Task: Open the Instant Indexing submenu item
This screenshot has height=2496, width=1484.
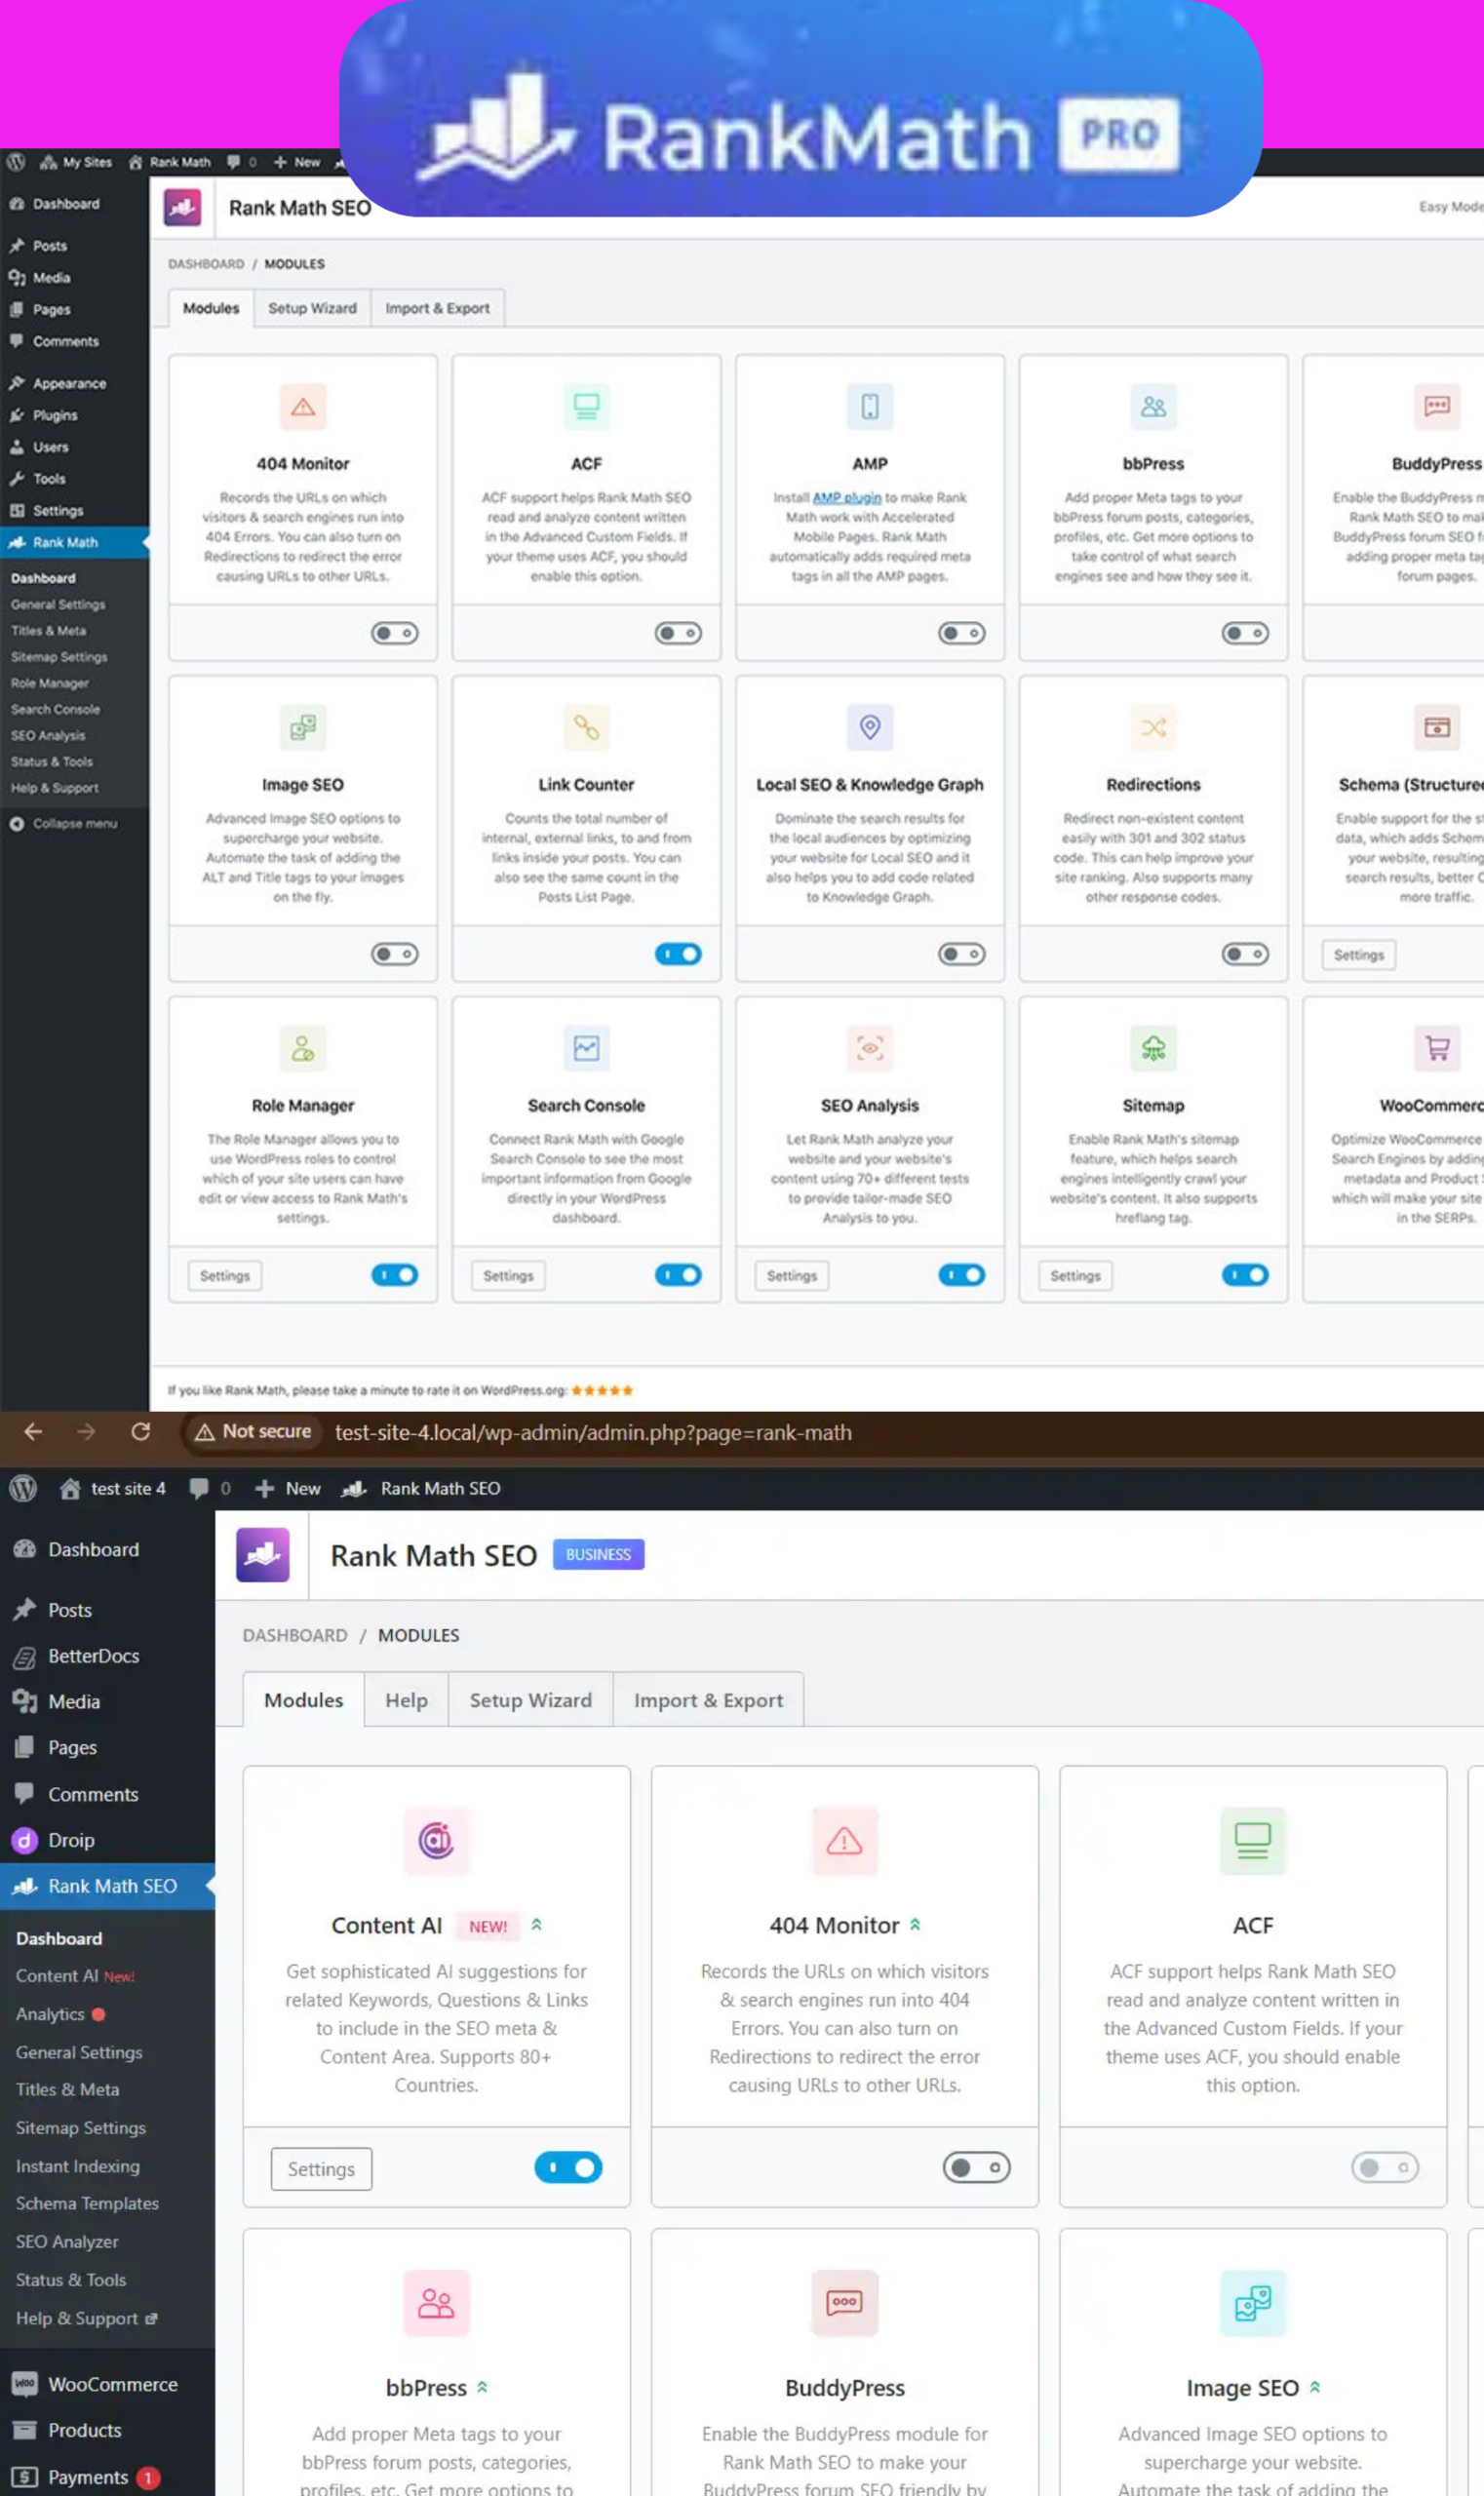Action: pos(78,2166)
